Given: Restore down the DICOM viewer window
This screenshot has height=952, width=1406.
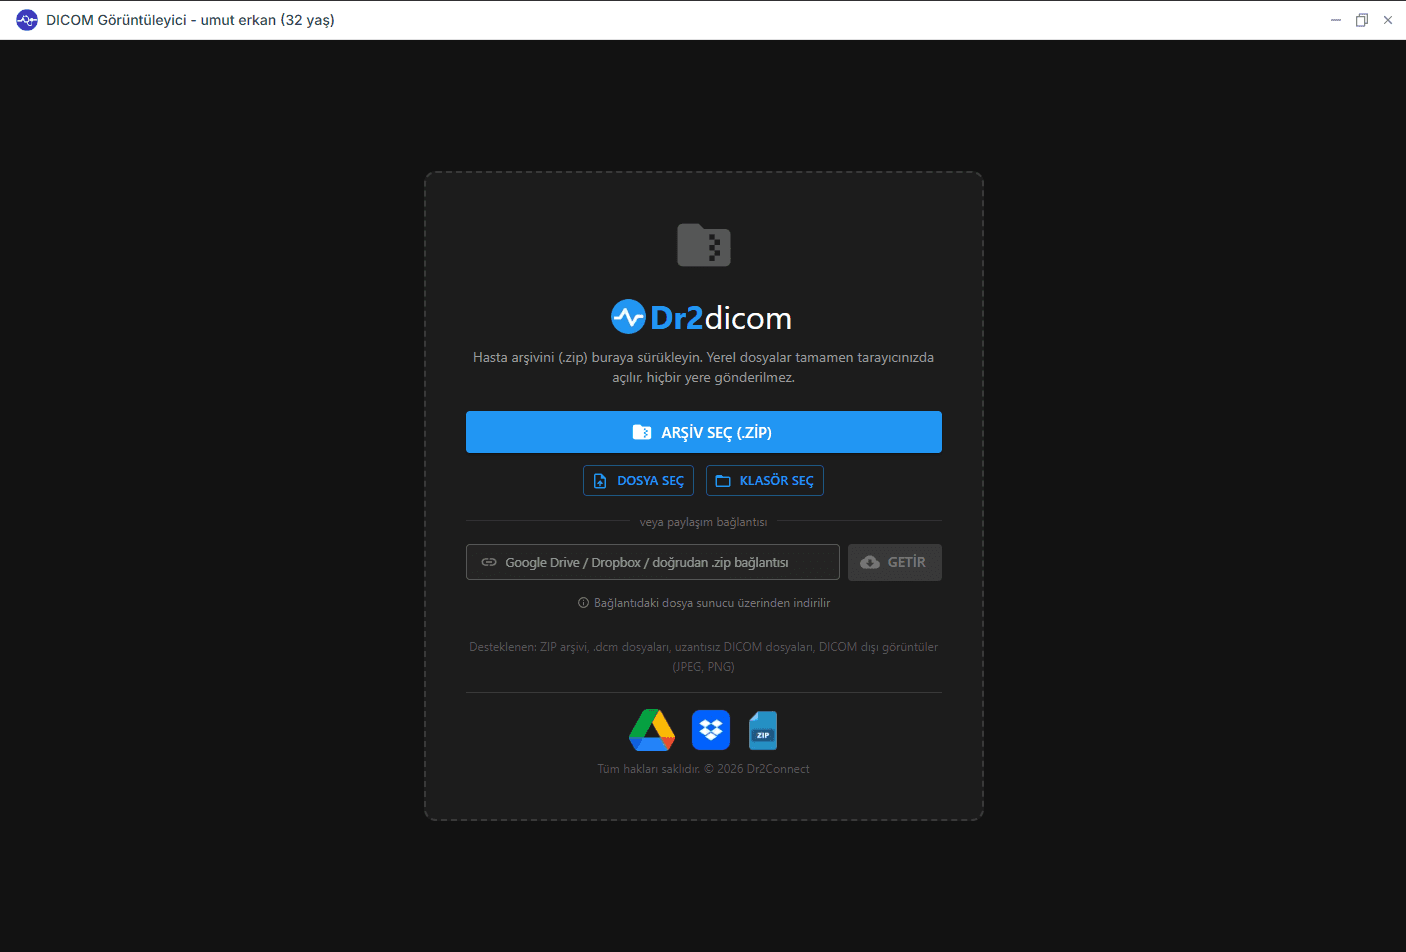Looking at the screenshot, I should (x=1362, y=20).
